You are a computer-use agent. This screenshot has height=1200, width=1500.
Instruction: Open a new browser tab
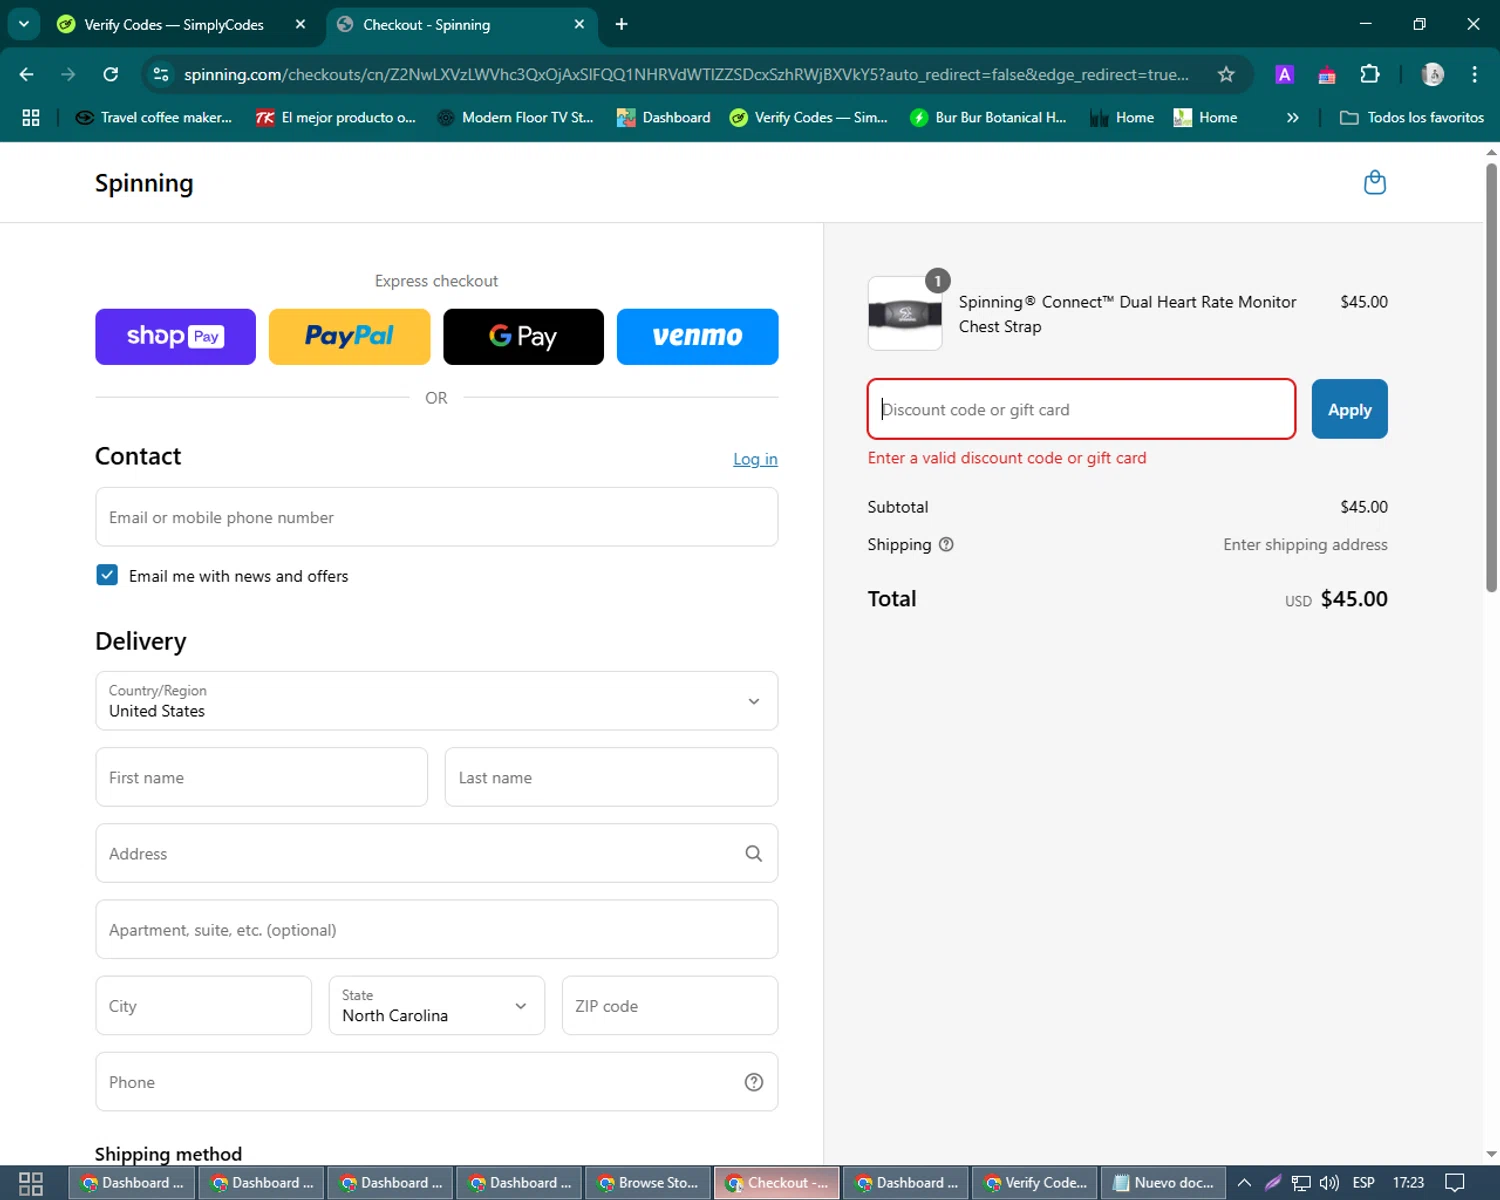(x=621, y=24)
